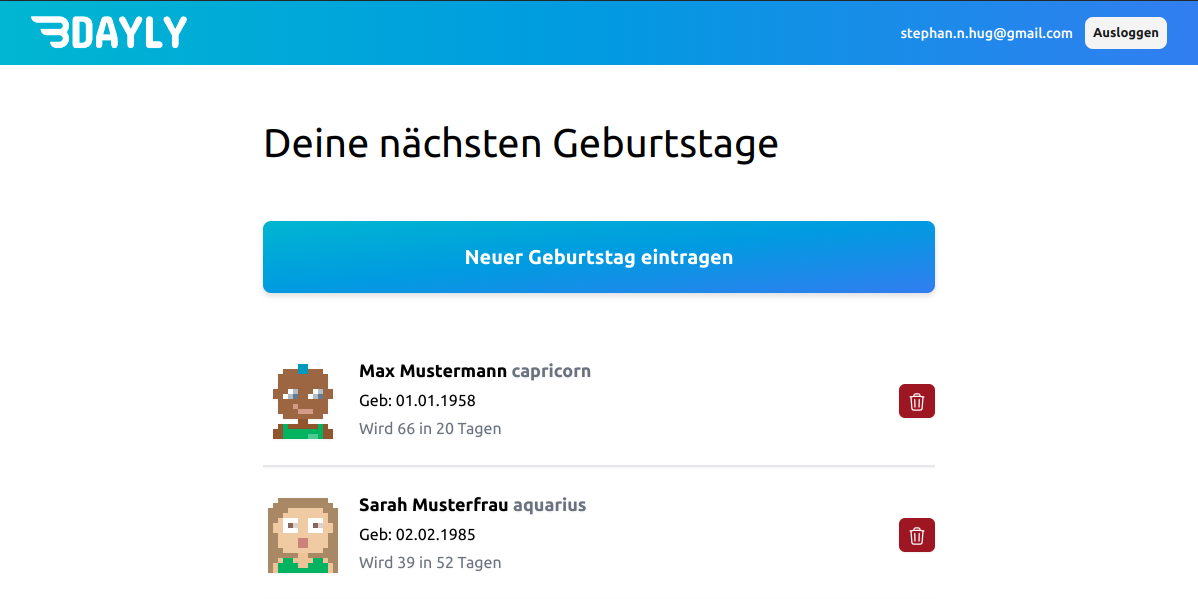Click the text 'Wird 66 in 20 Tagen'
Image resolution: width=1198 pixels, height=599 pixels.
(430, 429)
